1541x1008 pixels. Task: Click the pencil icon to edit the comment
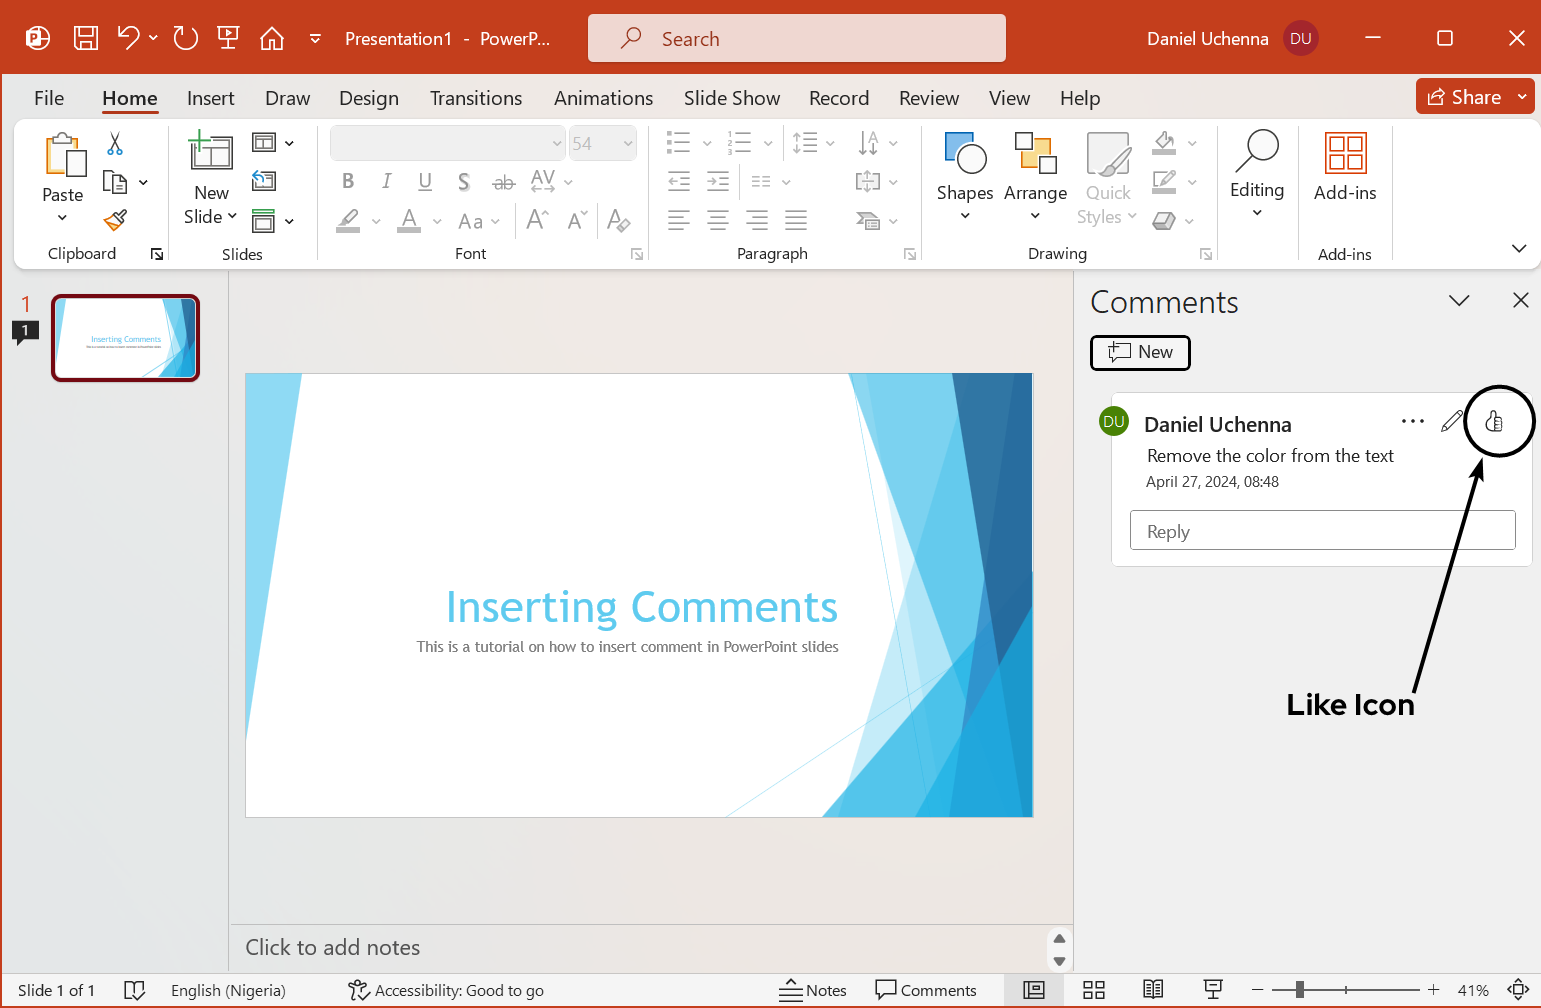pos(1452,421)
